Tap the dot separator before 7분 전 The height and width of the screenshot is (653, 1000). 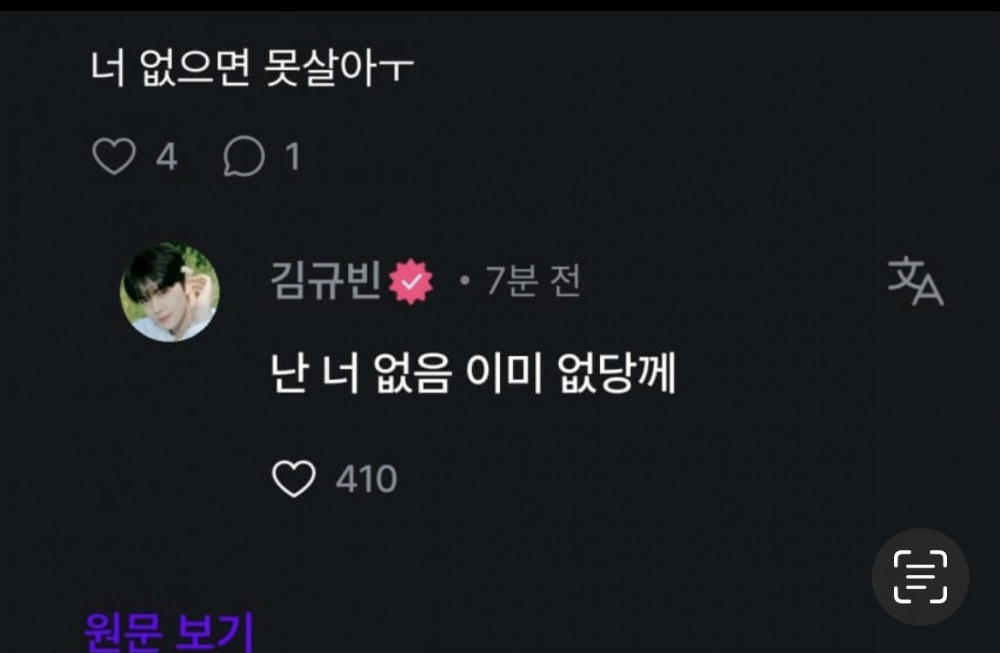coord(464,281)
